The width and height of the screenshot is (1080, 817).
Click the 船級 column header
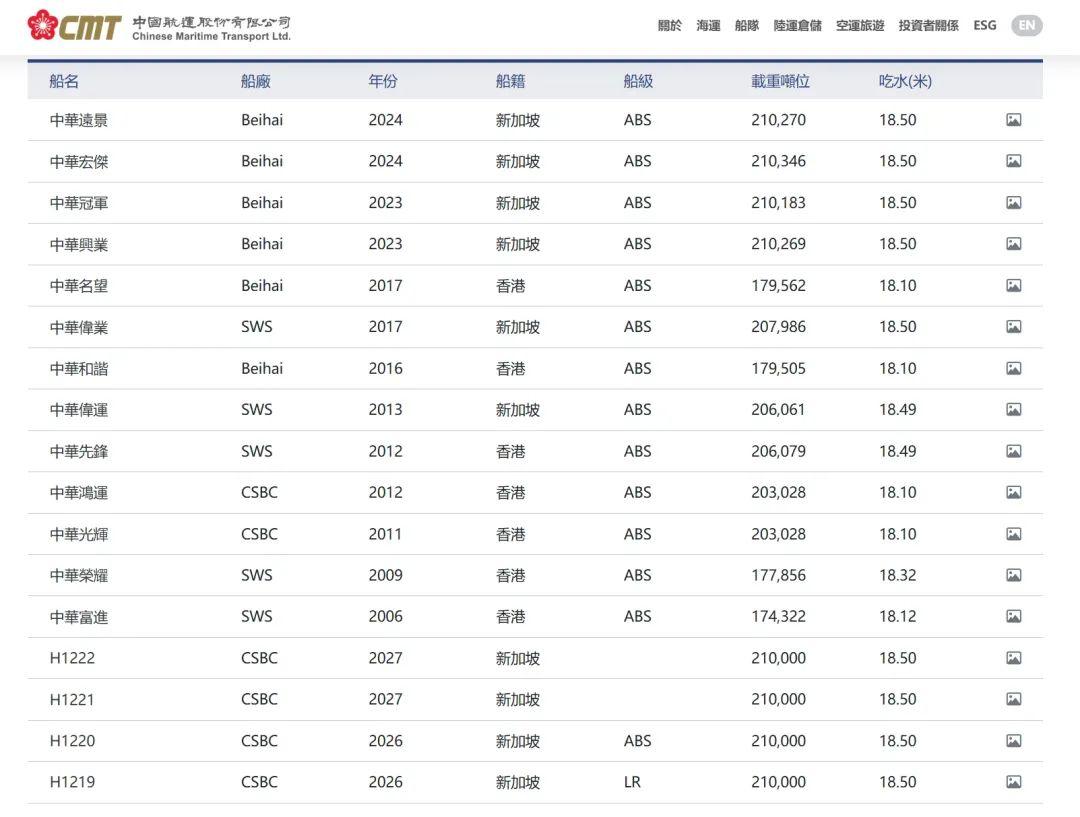(x=638, y=81)
